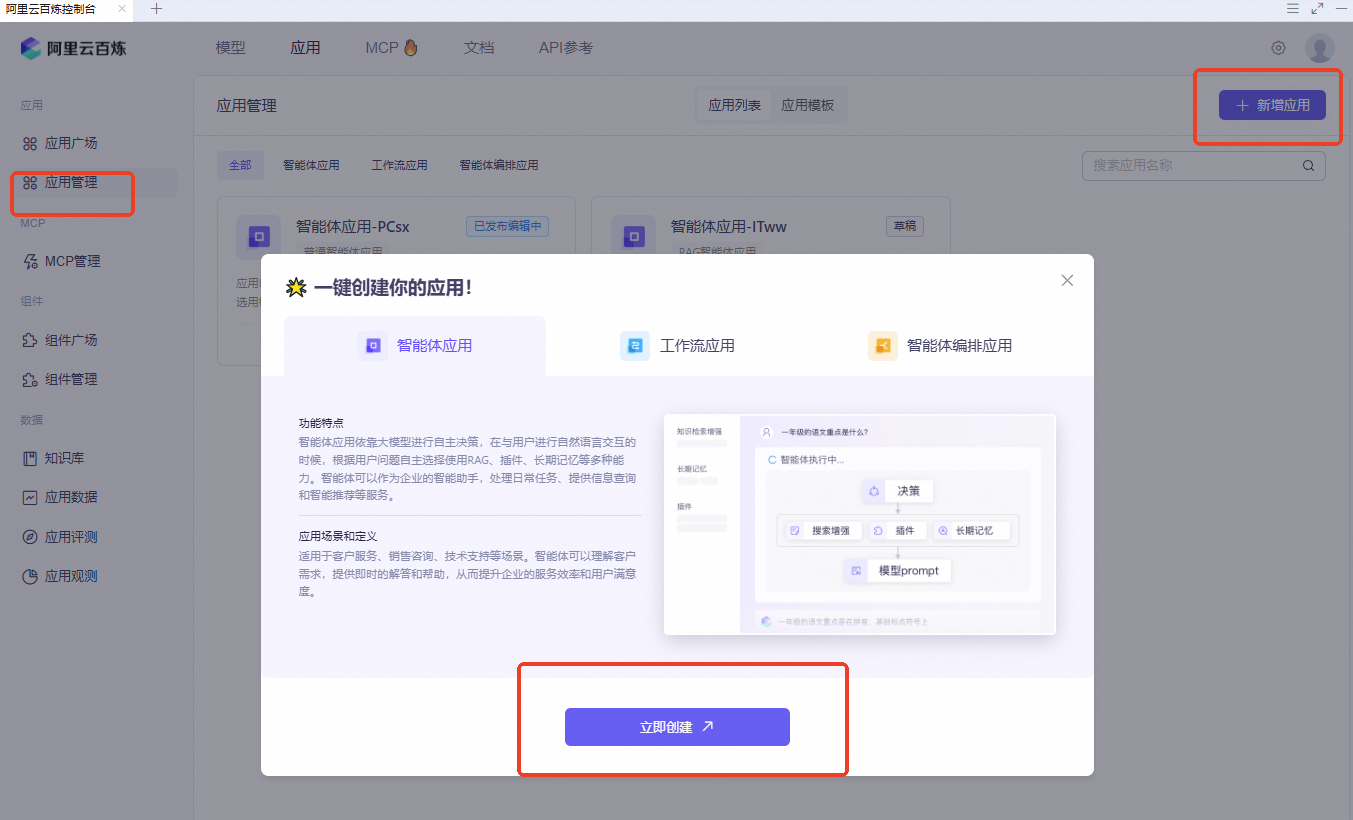Screen dimensions: 1353x820
Task: Open the window hamburger menu icon
Action: click(x=1292, y=8)
